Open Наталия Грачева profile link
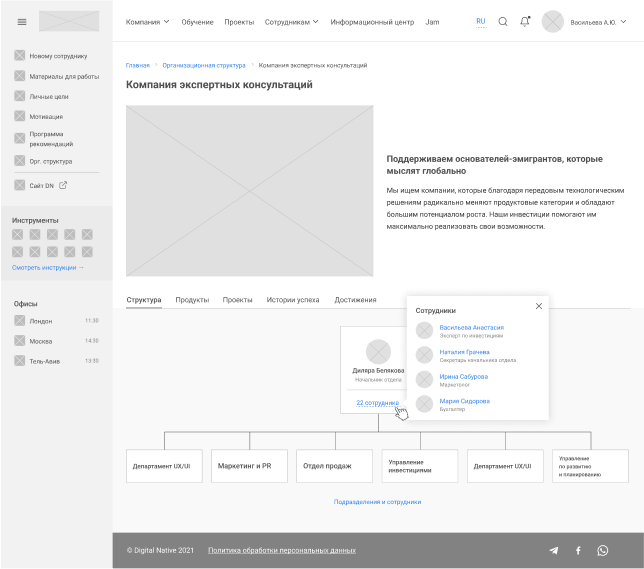The height and width of the screenshot is (569, 644). (465, 352)
